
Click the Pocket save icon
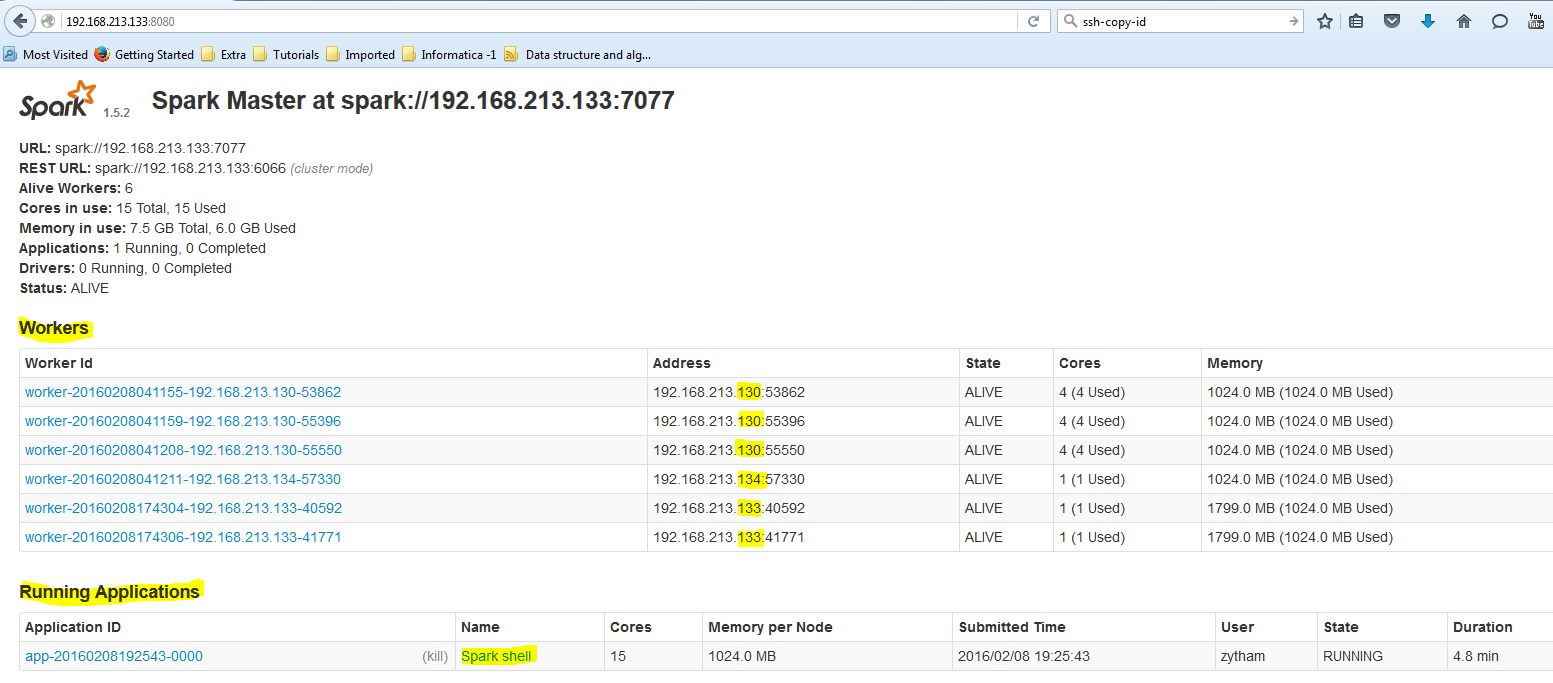coord(1392,20)
